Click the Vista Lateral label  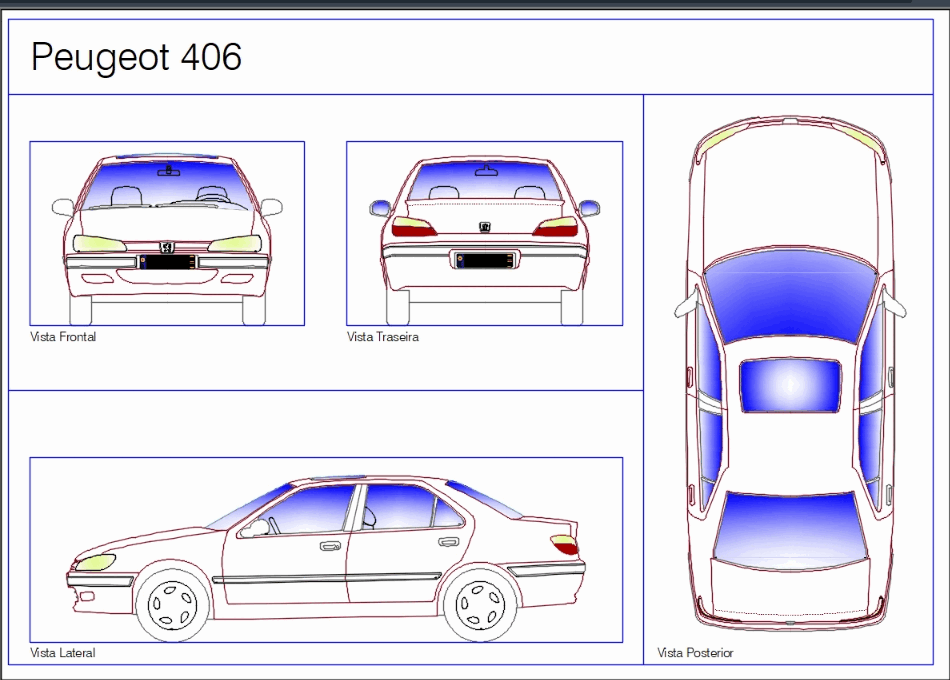tap(62, 652)
